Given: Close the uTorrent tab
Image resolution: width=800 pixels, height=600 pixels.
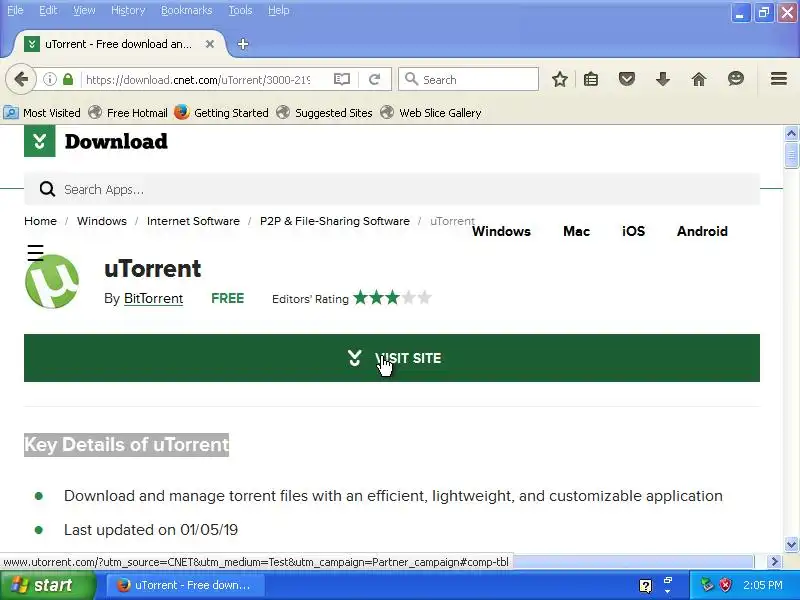Looking at the screenshot, I should pyautogui.click(x=210, y=44).
